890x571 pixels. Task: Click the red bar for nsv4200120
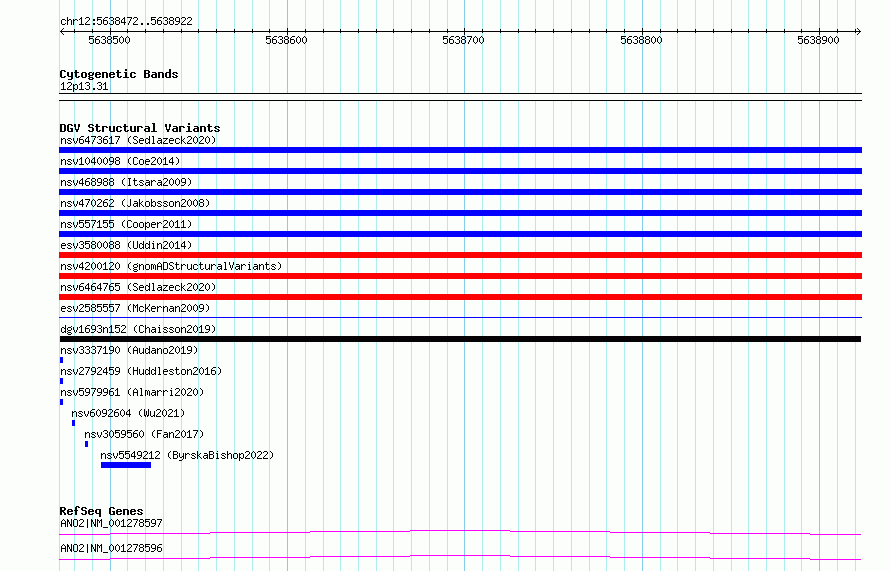pos(460,276)
